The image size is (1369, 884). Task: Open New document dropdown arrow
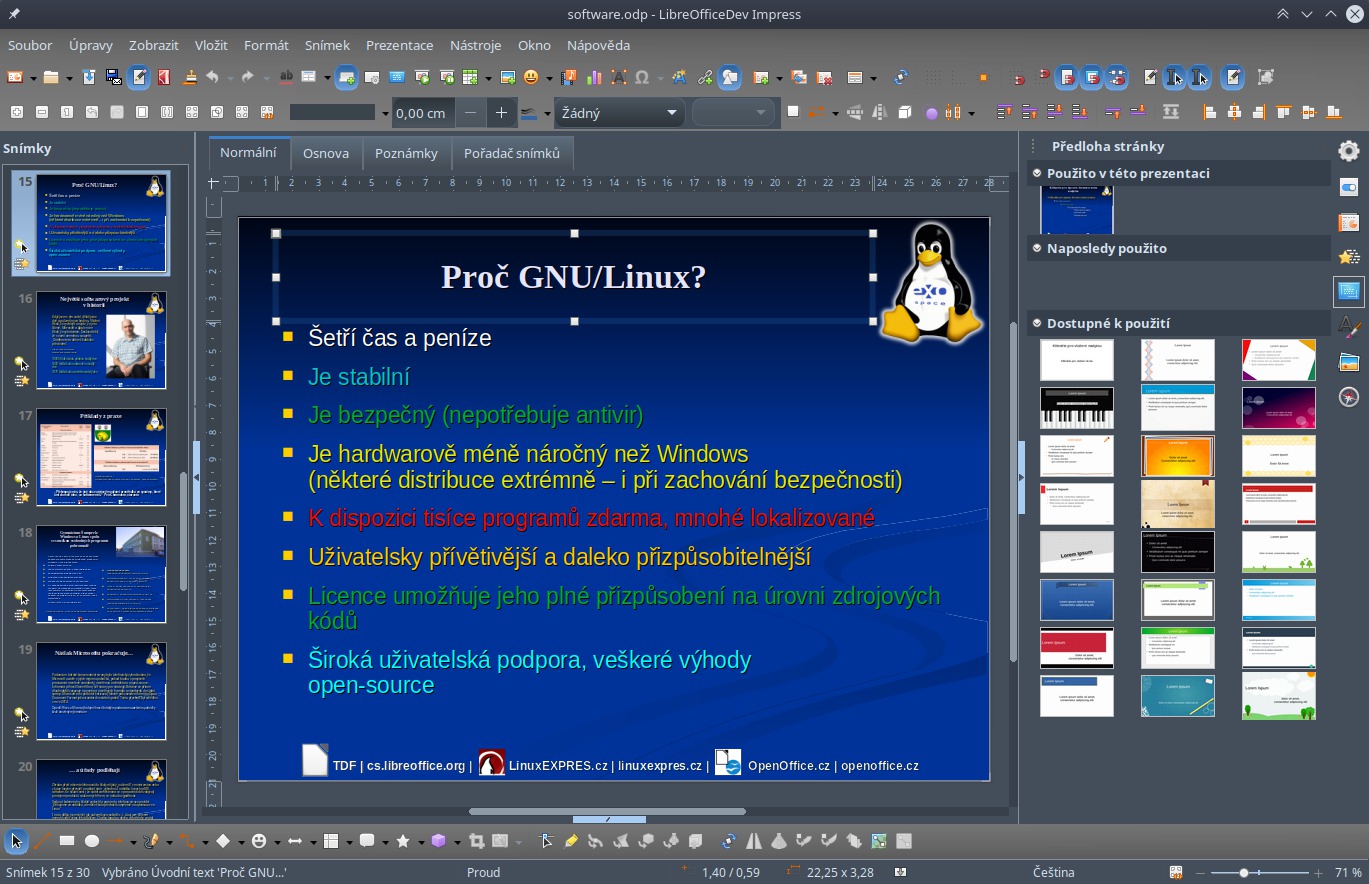click(x=33, y=78)
